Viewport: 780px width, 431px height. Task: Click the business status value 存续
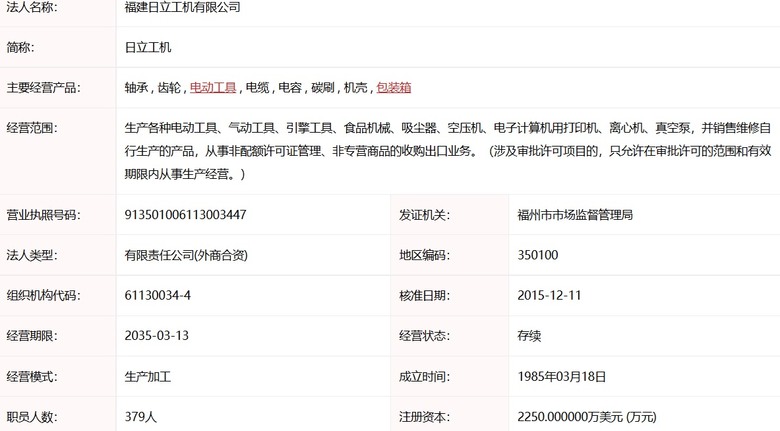529,336
